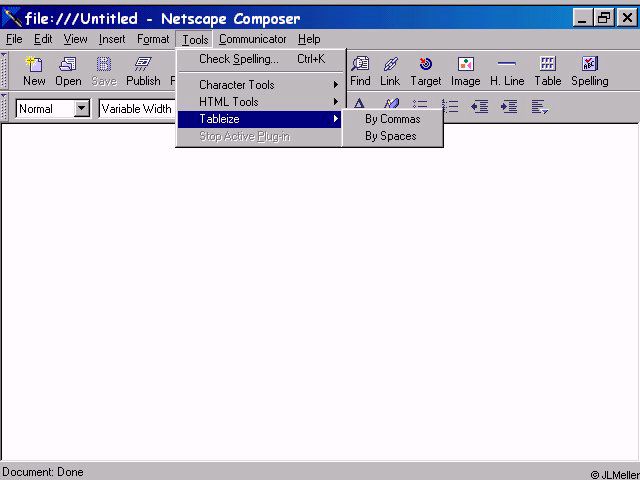Click the numbered list formatting icon
Image resolution: width=640 pixels, height=480 pixels.
[x=450, y=106]
